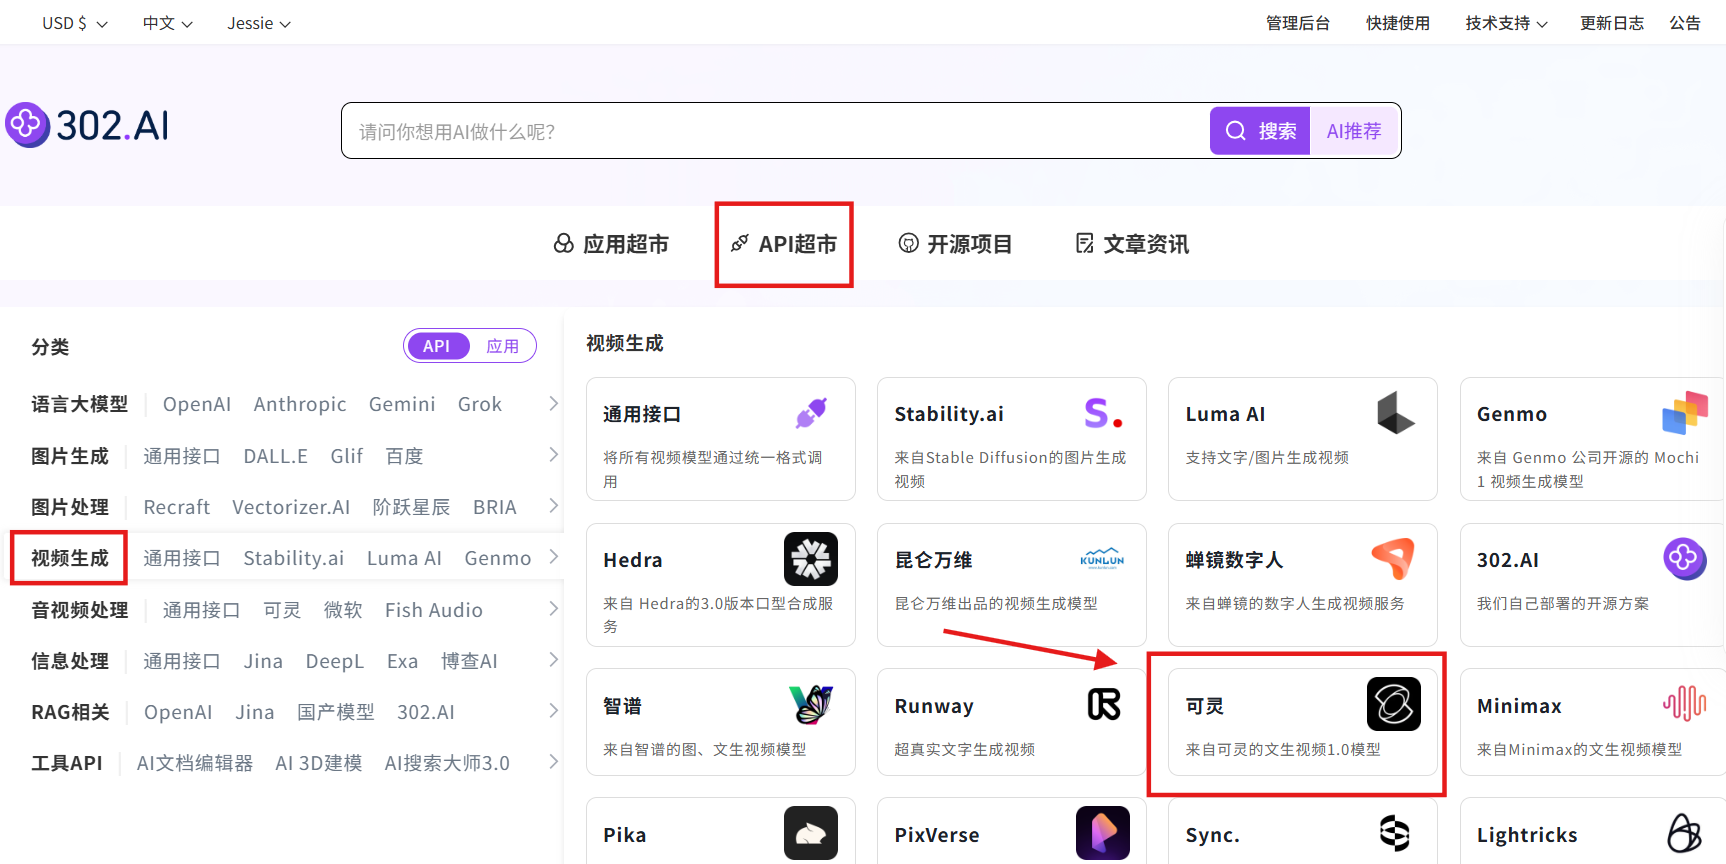
Task: Open the DeepL link
Action: tap(335, 661)
